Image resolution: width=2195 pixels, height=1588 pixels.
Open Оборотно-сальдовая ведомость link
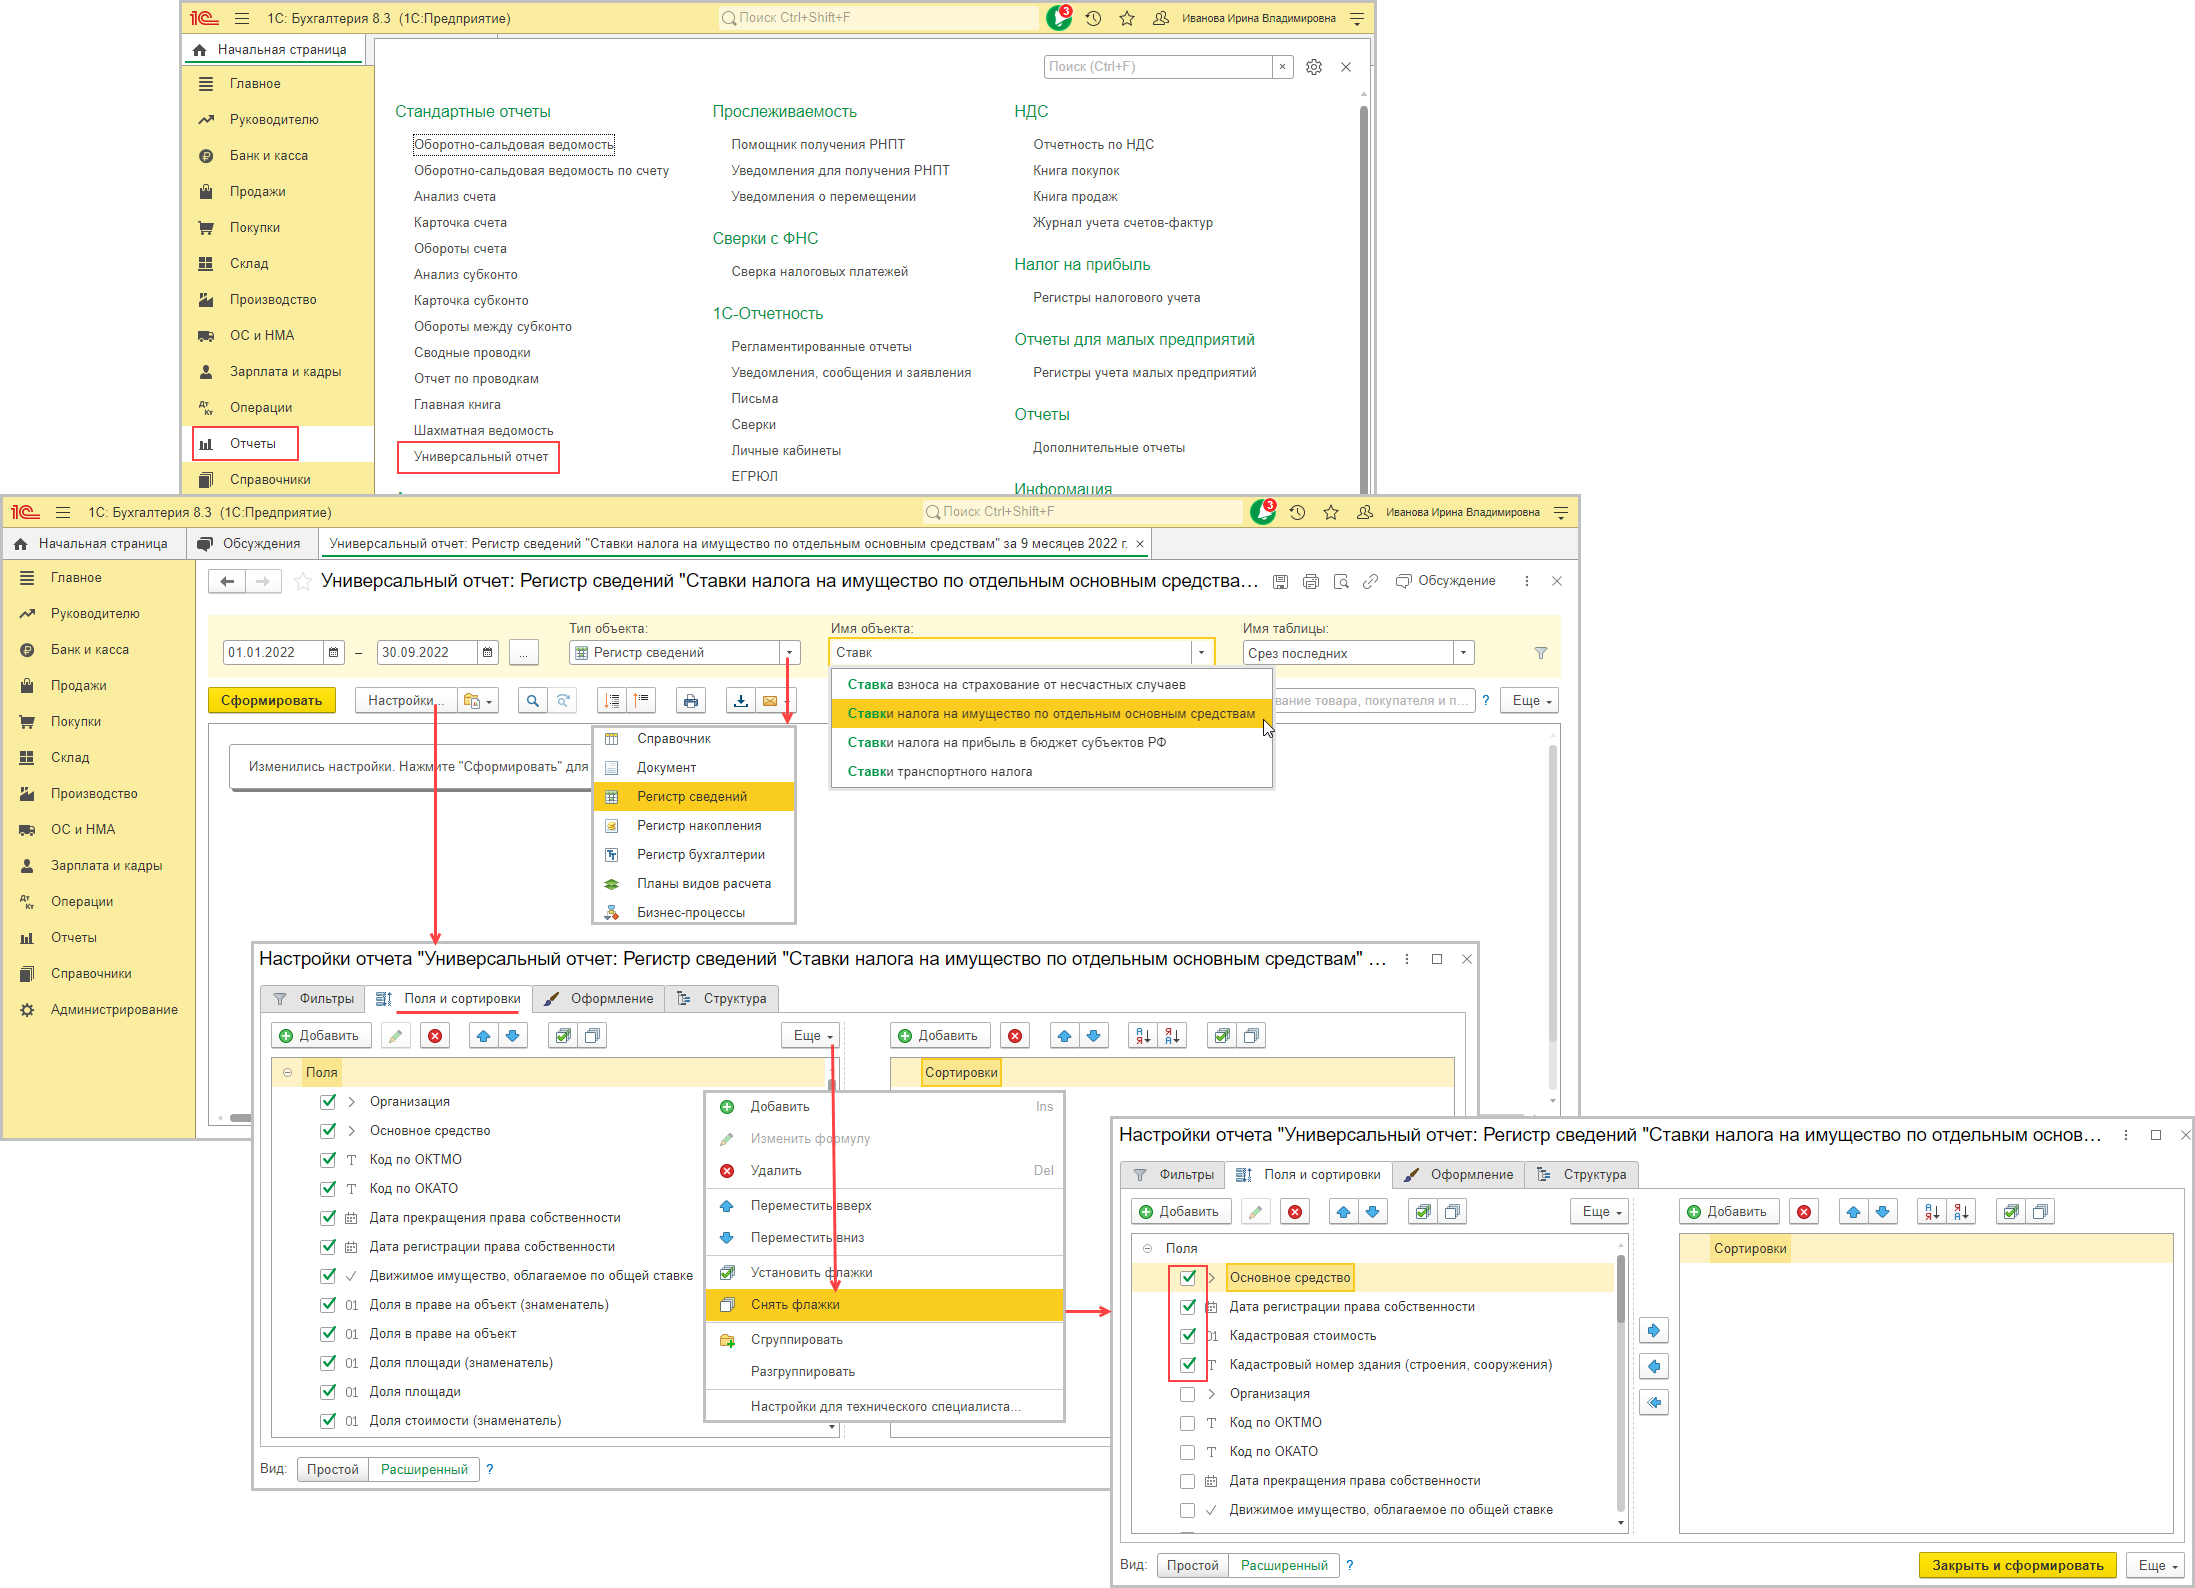point(514,145)
